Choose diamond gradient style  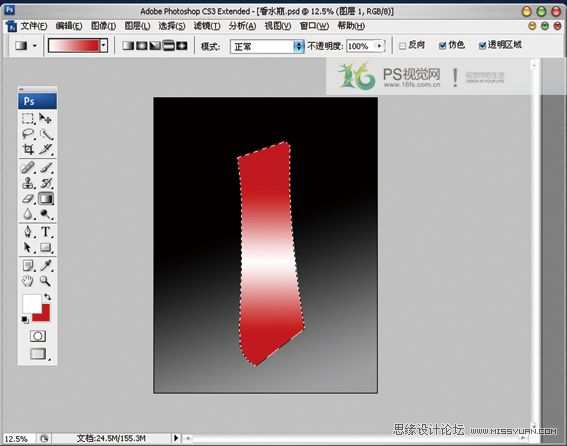(x=182, y=46)
